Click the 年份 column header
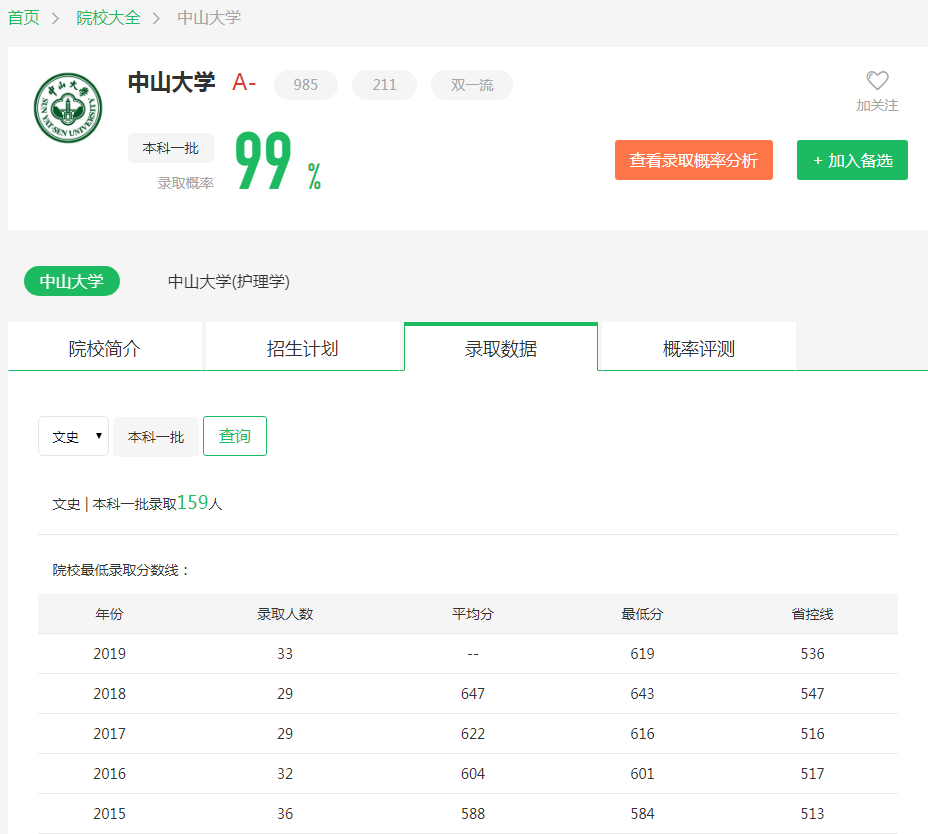Image resolution: width=928 pixels, height=834 pixels. click(x=109, y=614)
